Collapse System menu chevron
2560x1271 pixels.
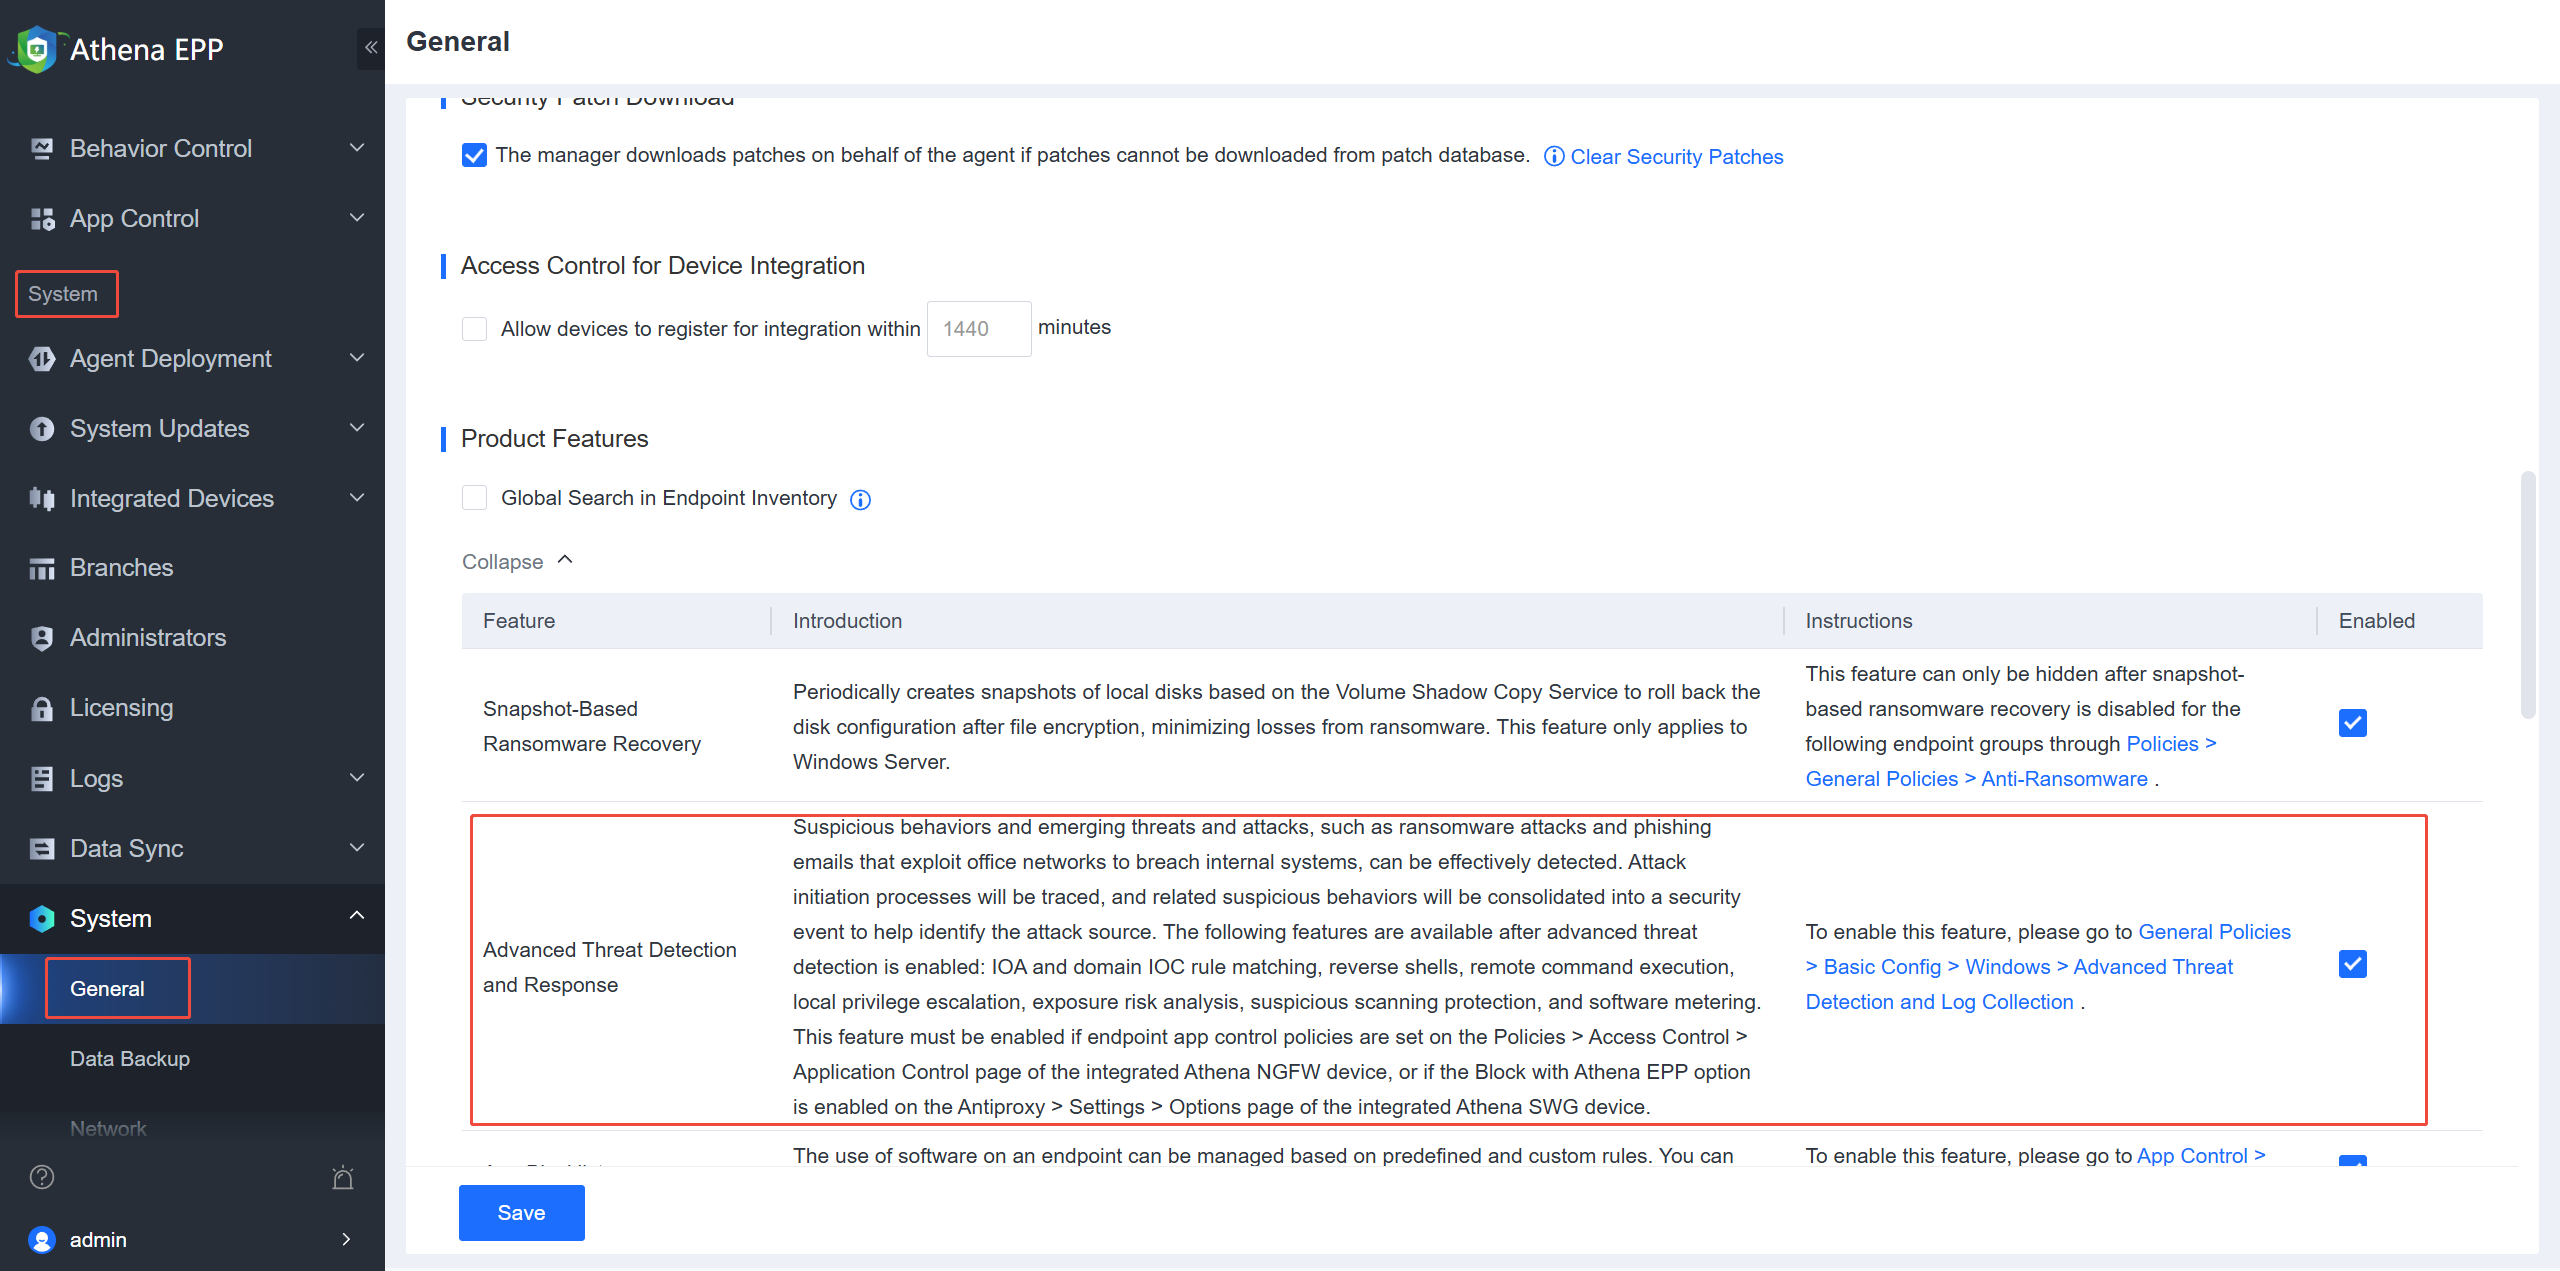point(357,916)
